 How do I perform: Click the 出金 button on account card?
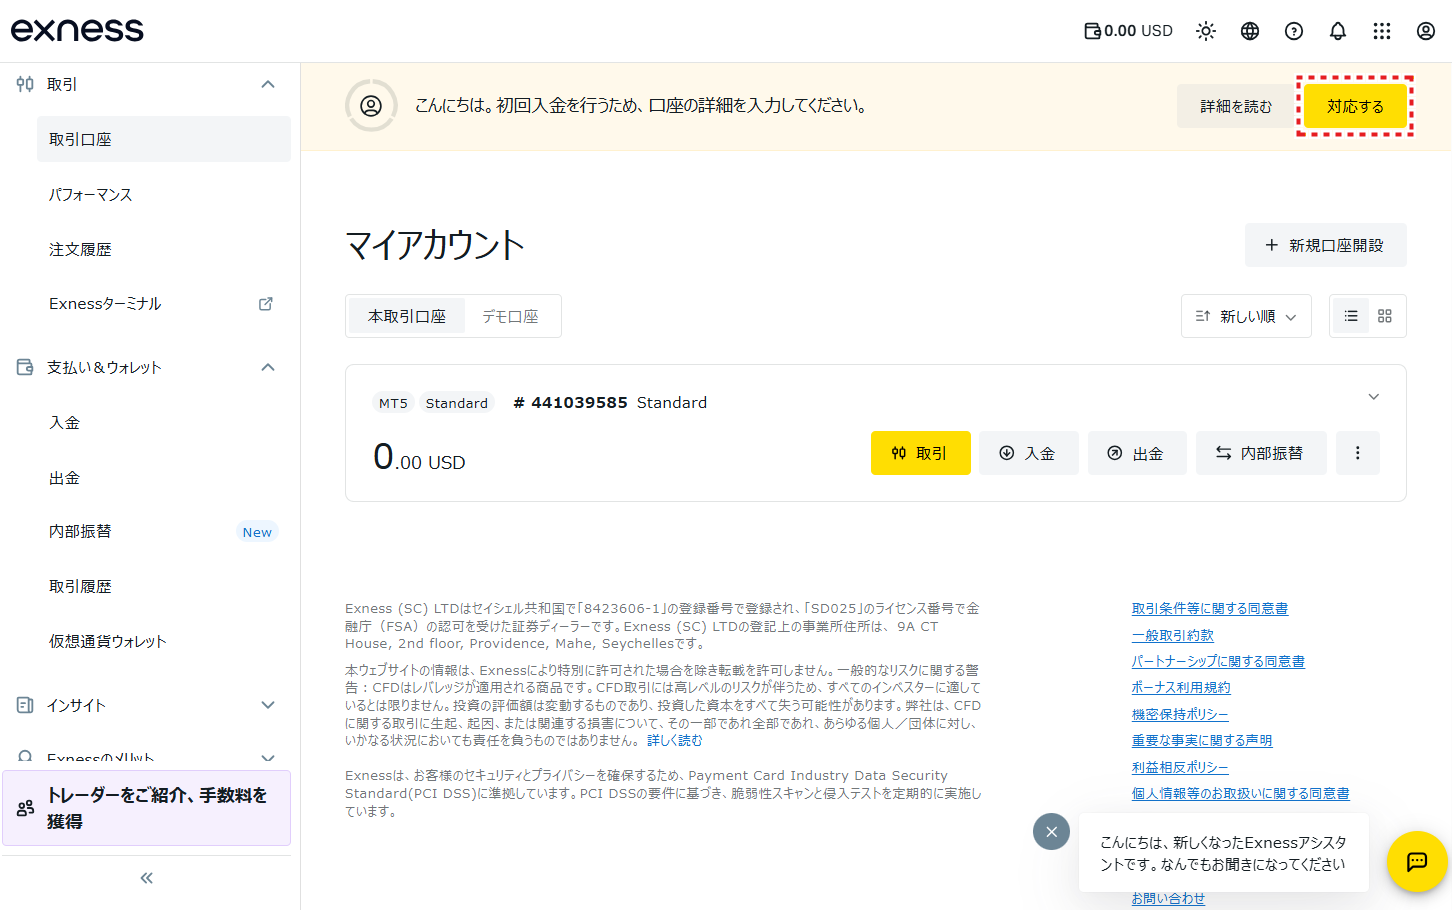coord(1137,453)
